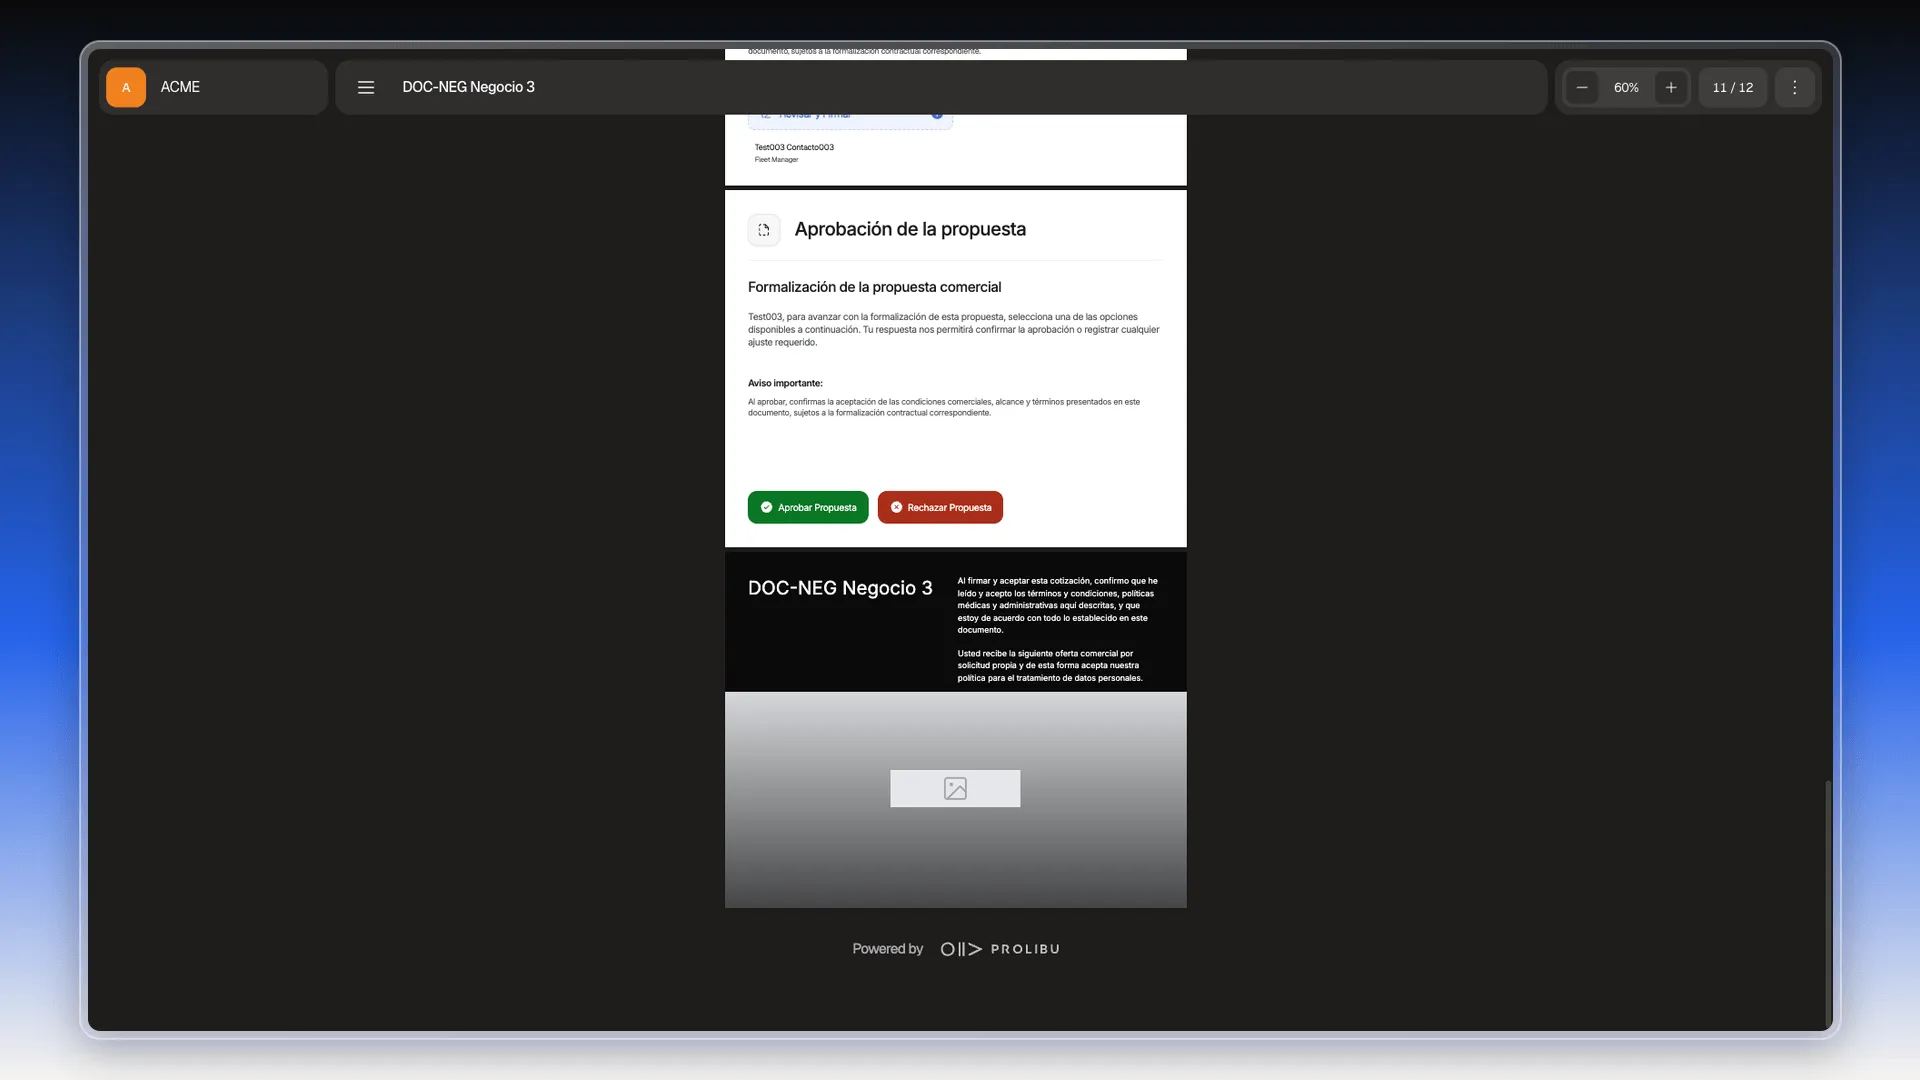Viewport: 1920px width, 1080px height.
Task: Click the Aprobación de la propuesta heading
Action: coord(910,229)
